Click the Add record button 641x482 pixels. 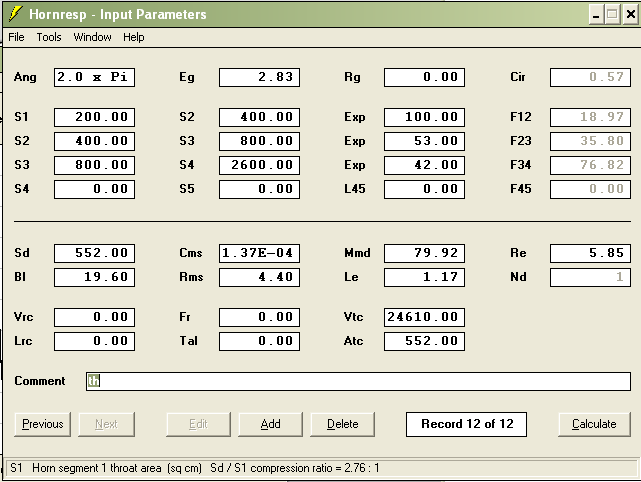tap(270, 424)
